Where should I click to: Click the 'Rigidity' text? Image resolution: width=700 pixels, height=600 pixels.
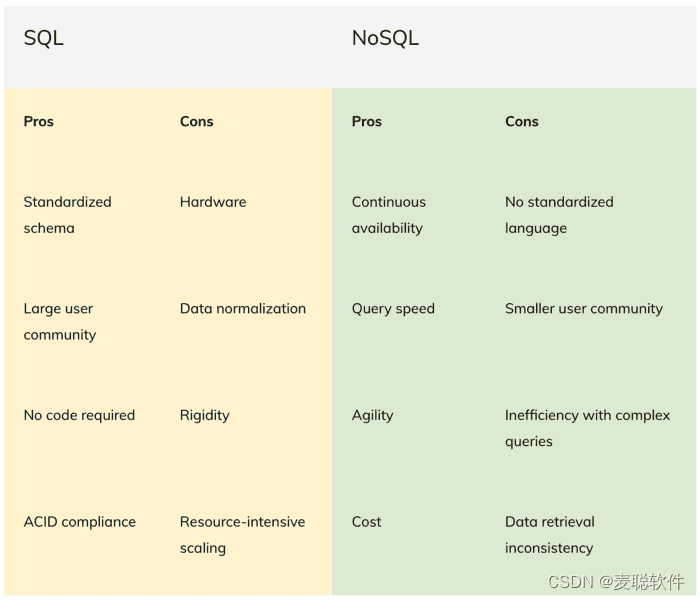[x=204, y=415]
